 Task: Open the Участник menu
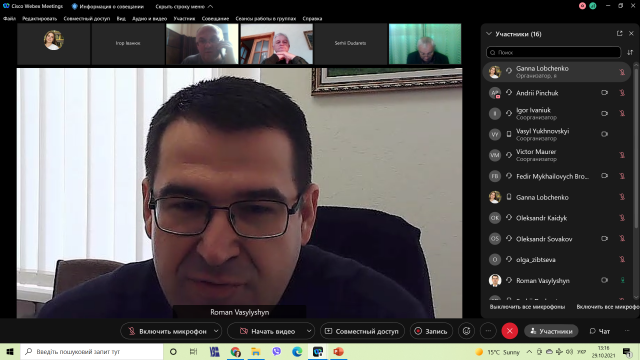pyautogui.click(x=184, y=18)
